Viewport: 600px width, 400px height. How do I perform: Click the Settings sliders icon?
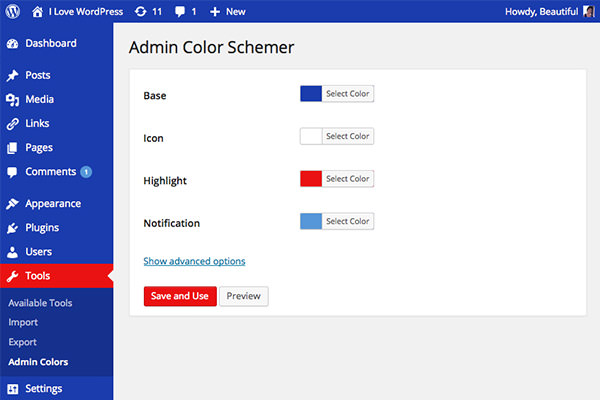12,389
